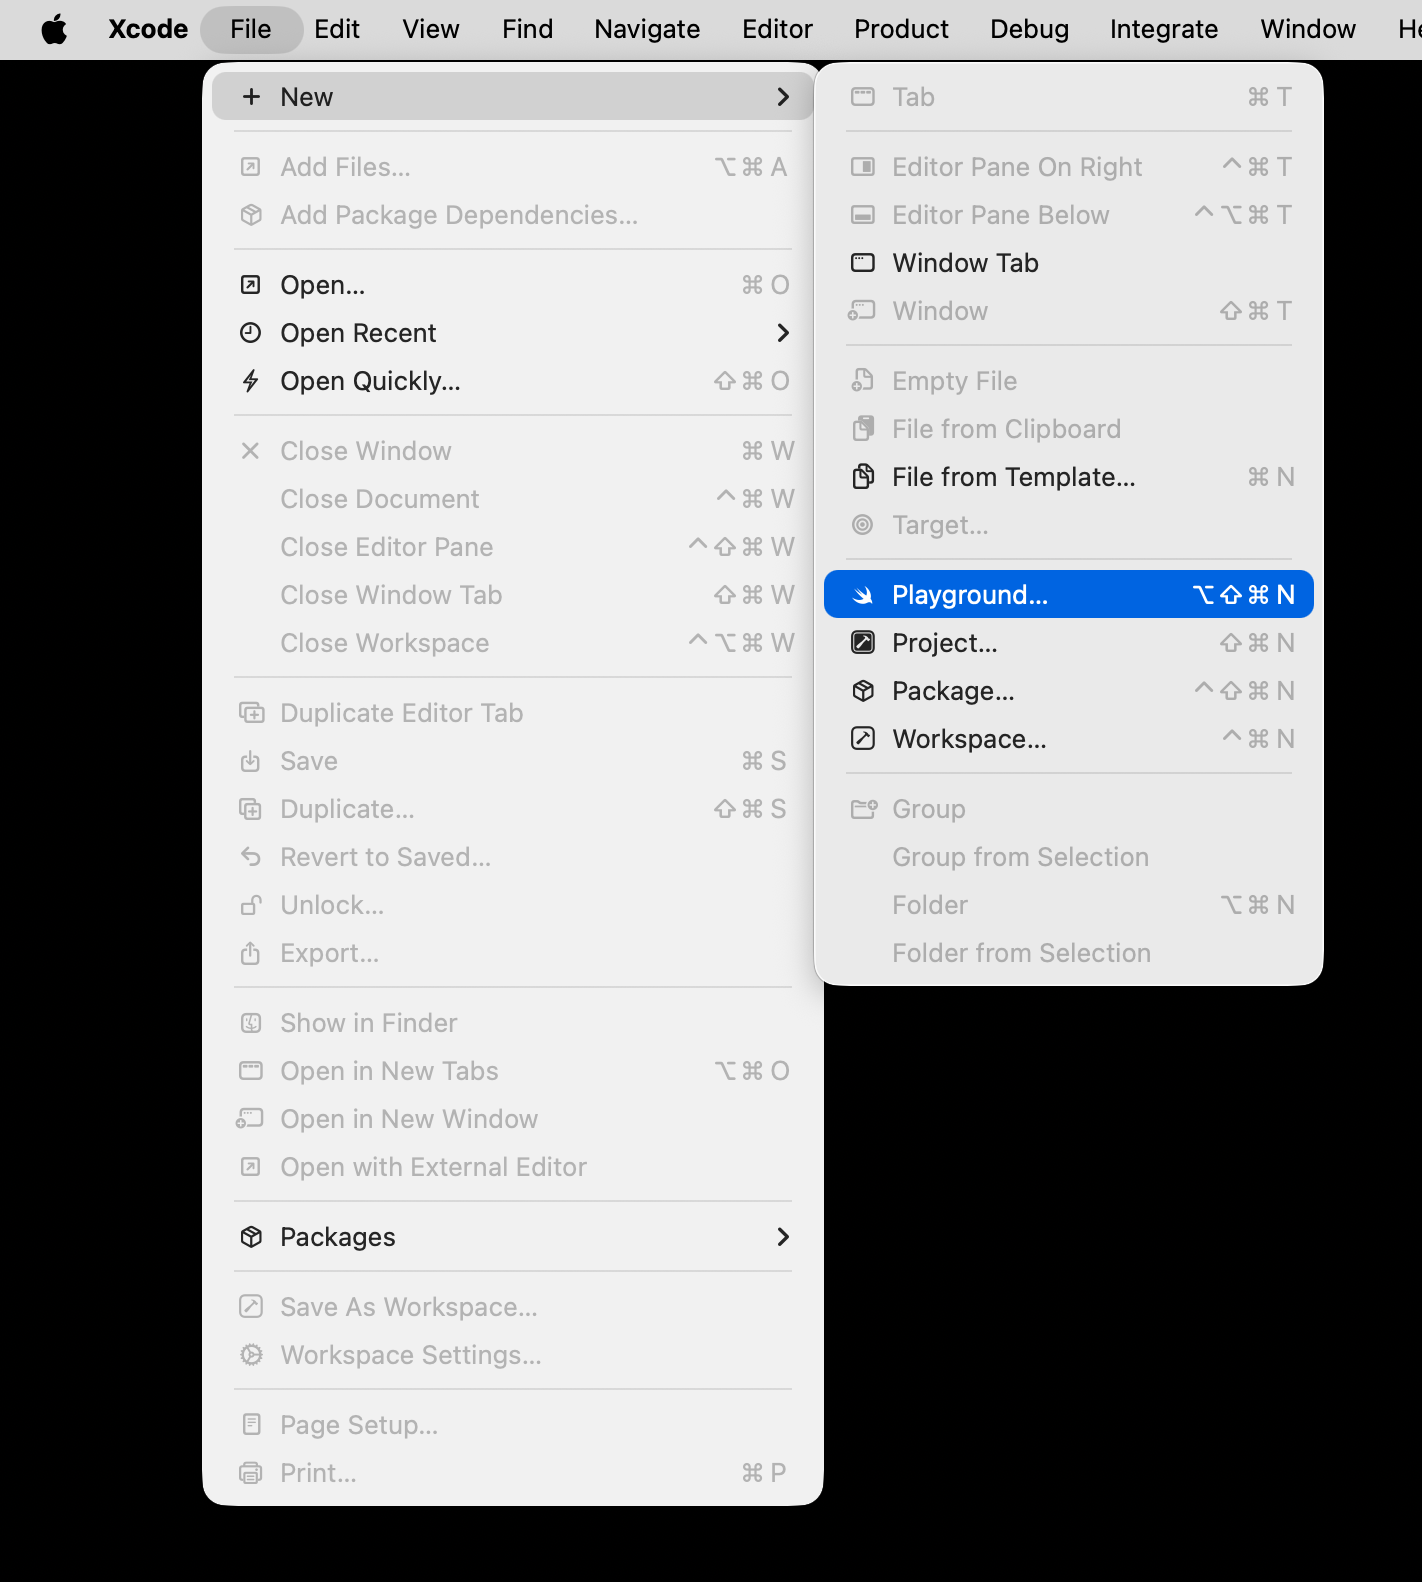
Task: Click the Packages cube icon in File menu
Action: [x=251, y=1237]
